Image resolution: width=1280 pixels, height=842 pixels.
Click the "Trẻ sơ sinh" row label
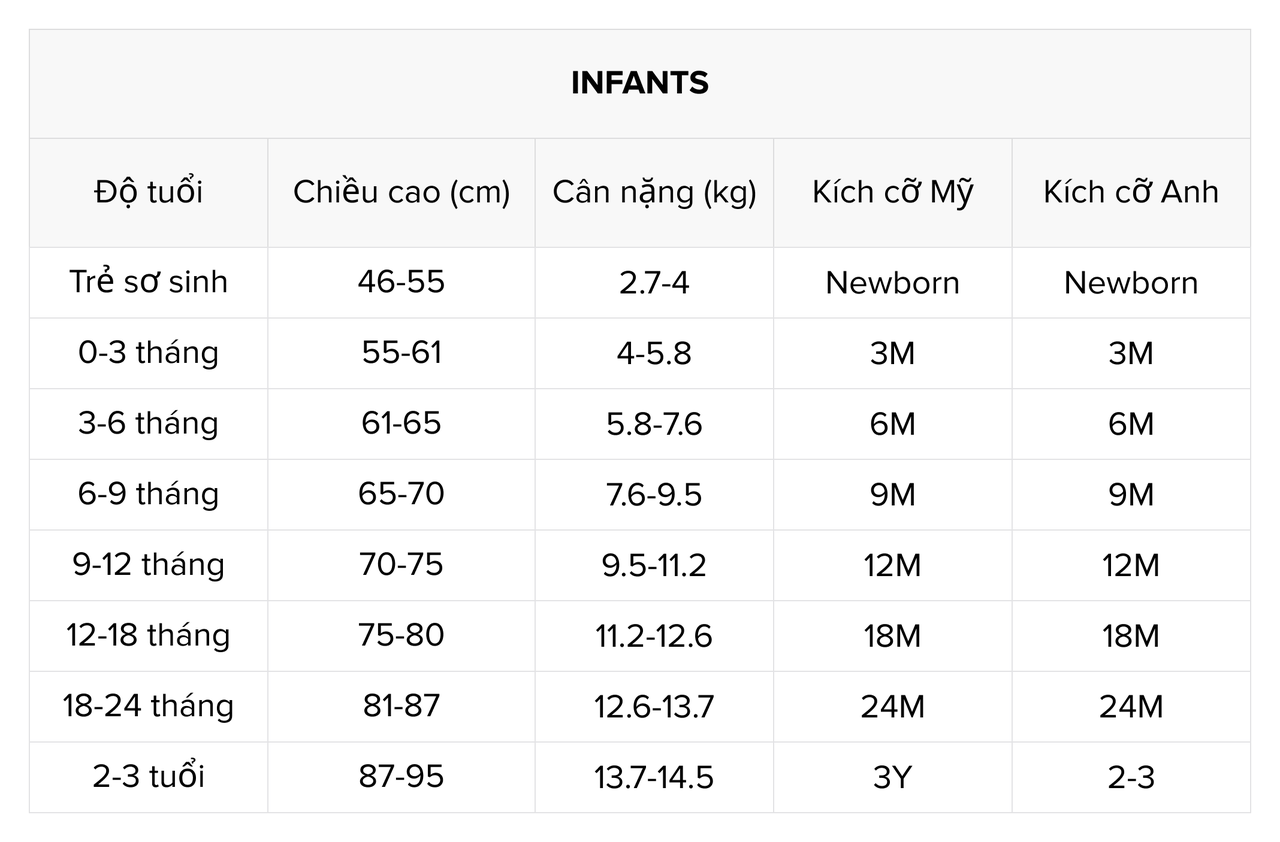point(148,282)
